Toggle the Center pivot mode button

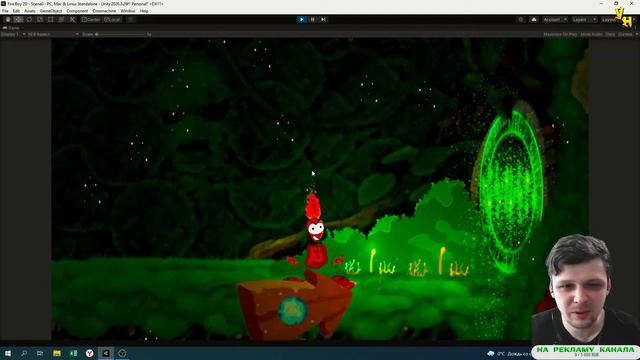tap(91, 20)
